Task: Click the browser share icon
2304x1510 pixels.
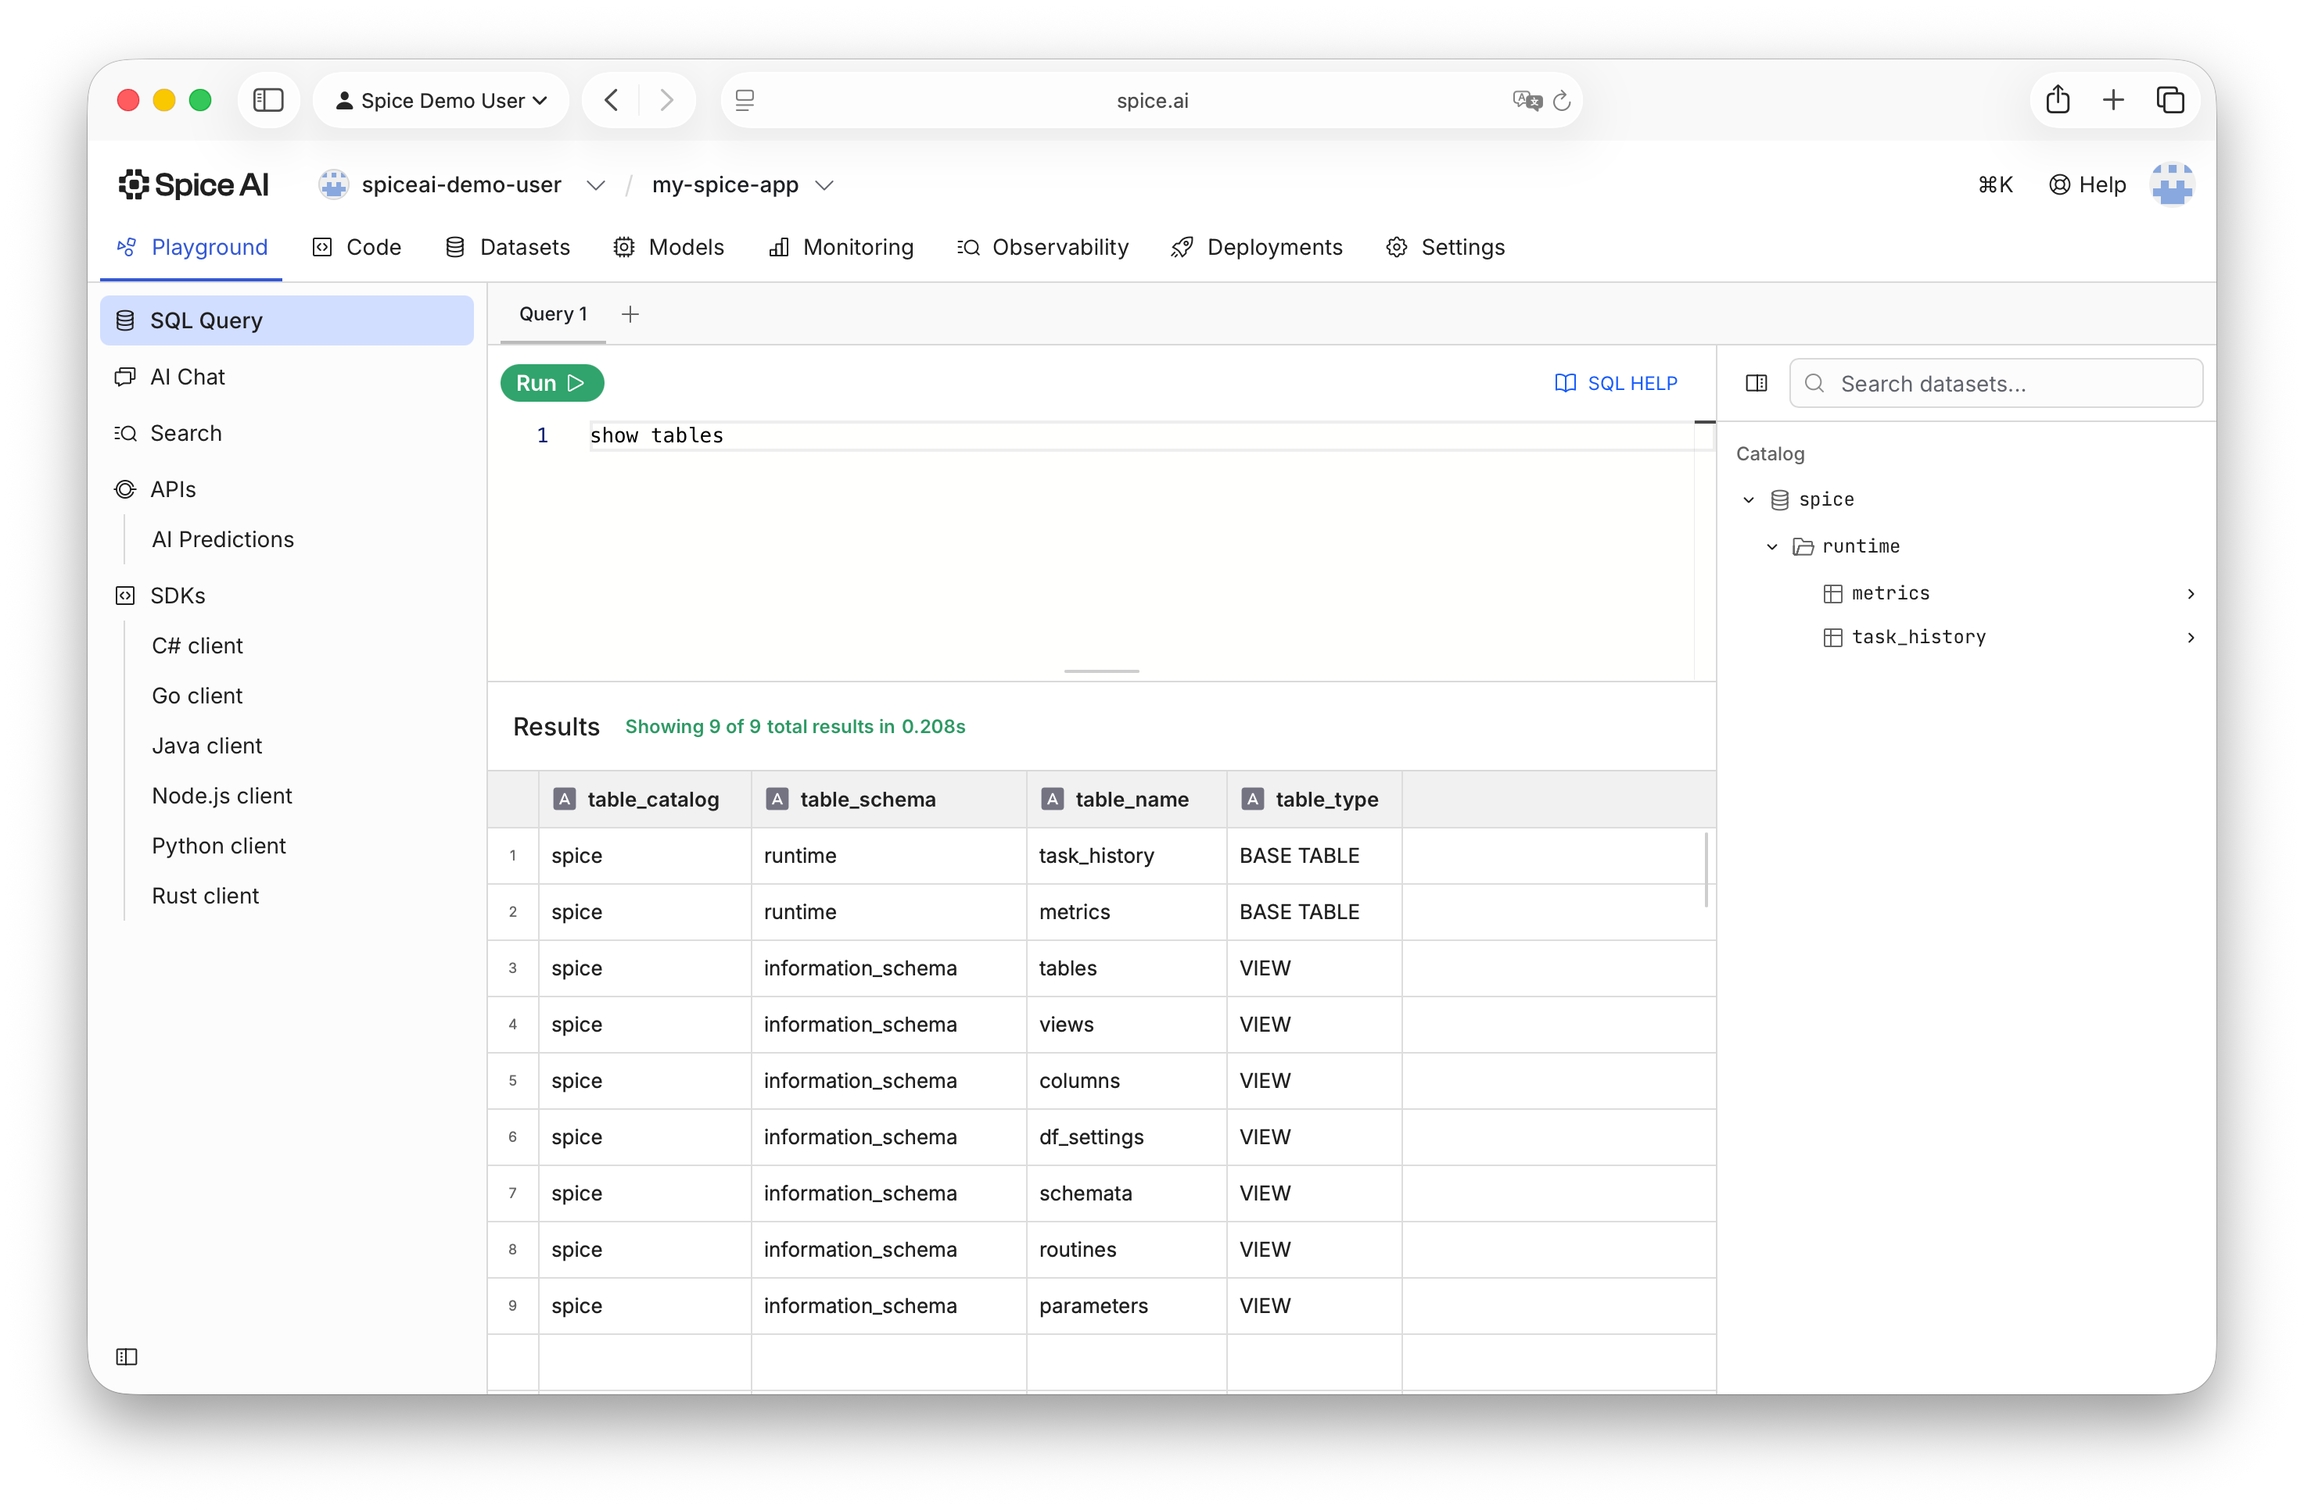Action: 2057,100
